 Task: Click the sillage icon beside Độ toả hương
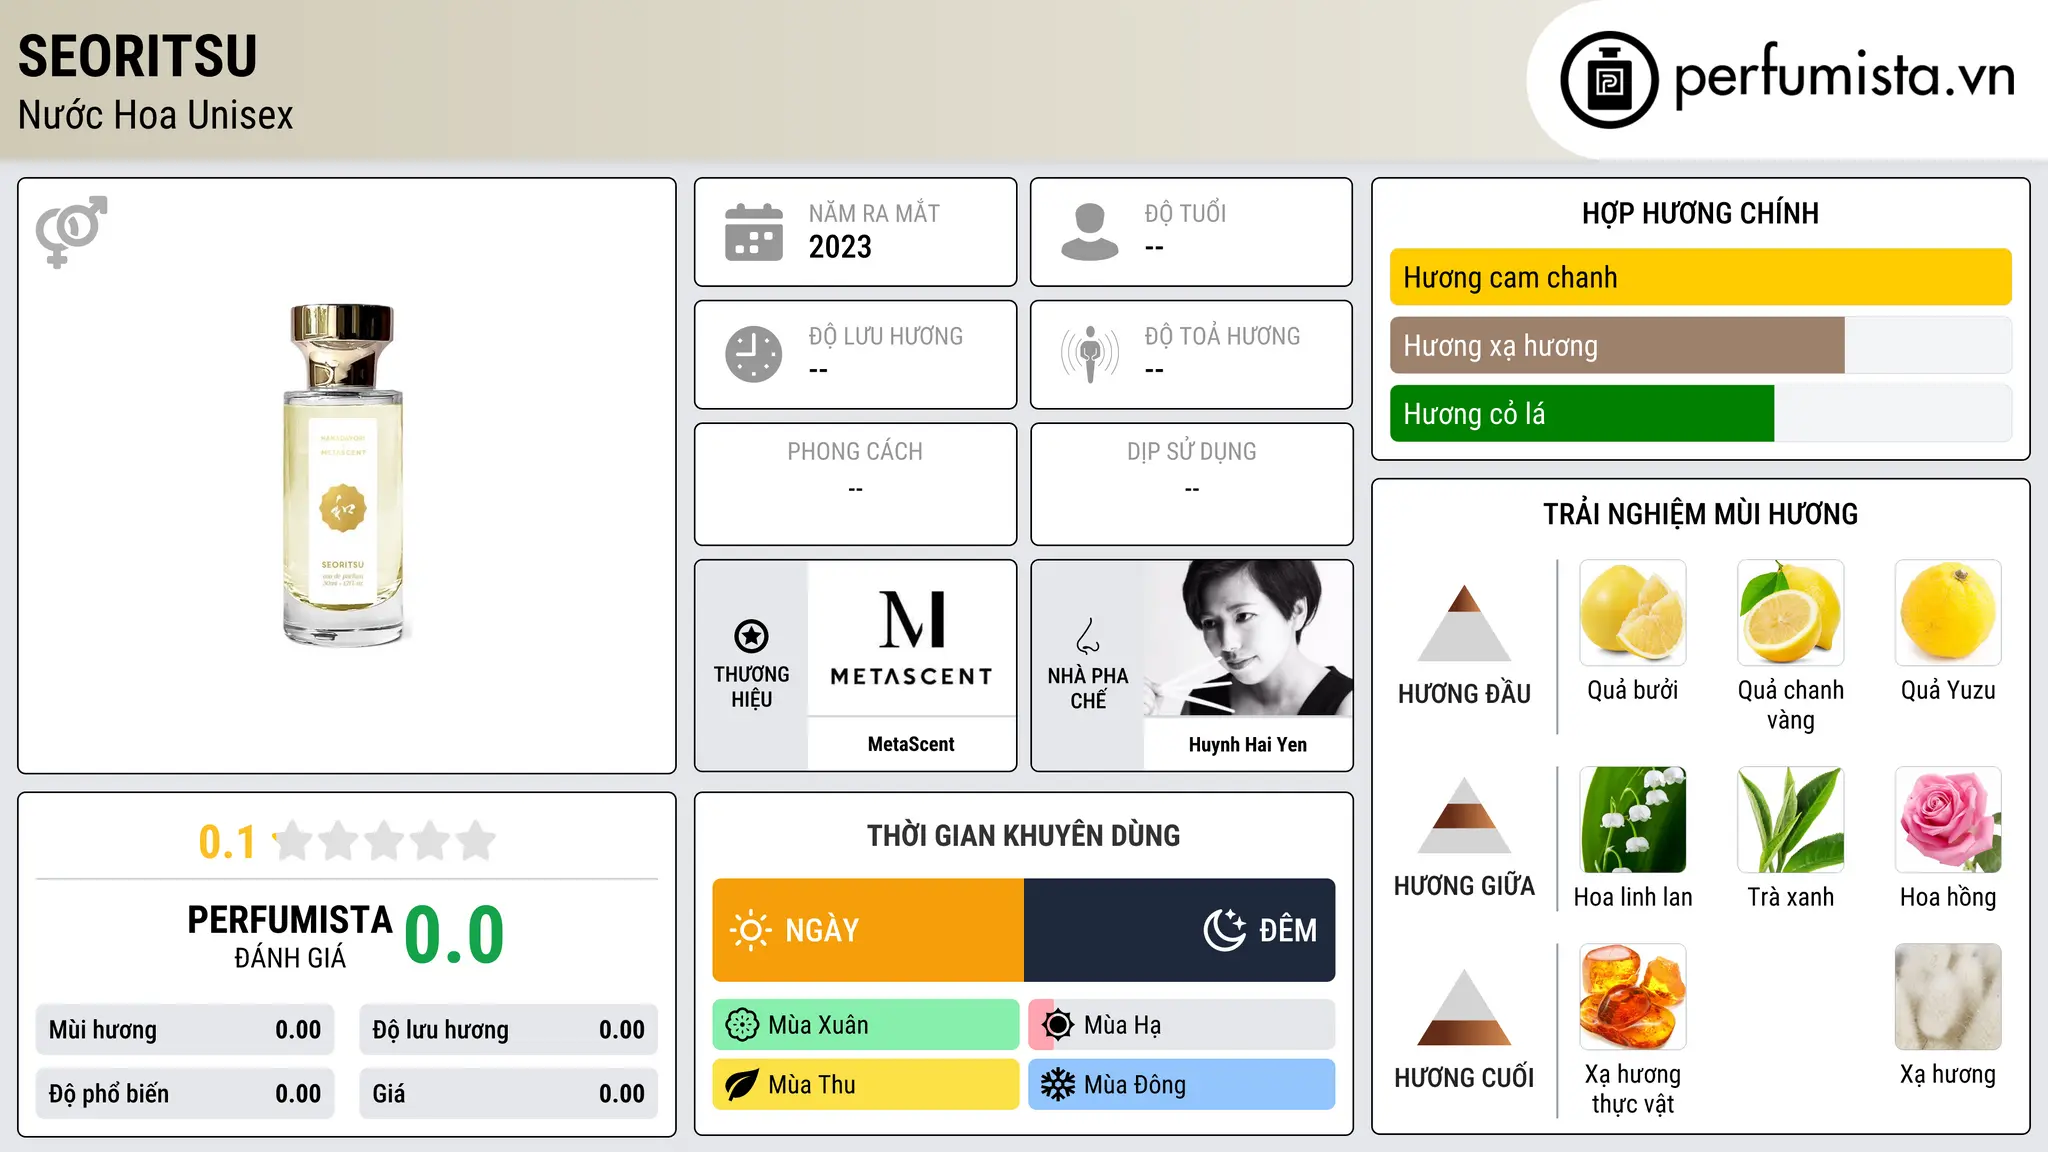tap(1090, 354)
